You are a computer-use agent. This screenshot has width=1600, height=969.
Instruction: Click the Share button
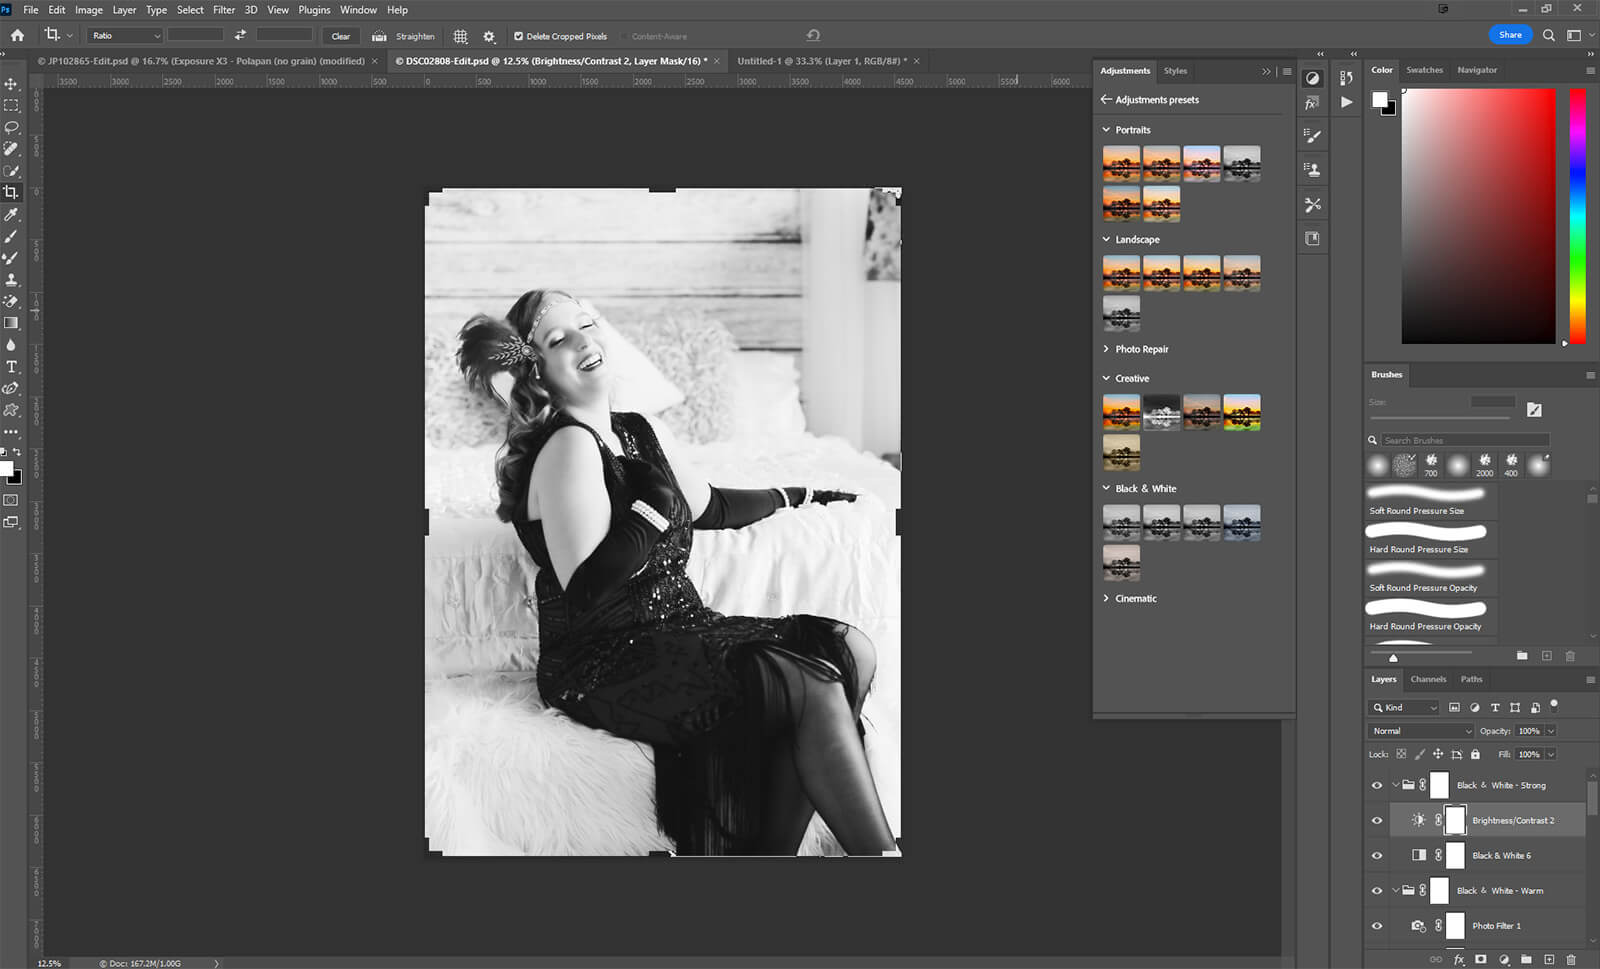click(x=1510, y=35)
